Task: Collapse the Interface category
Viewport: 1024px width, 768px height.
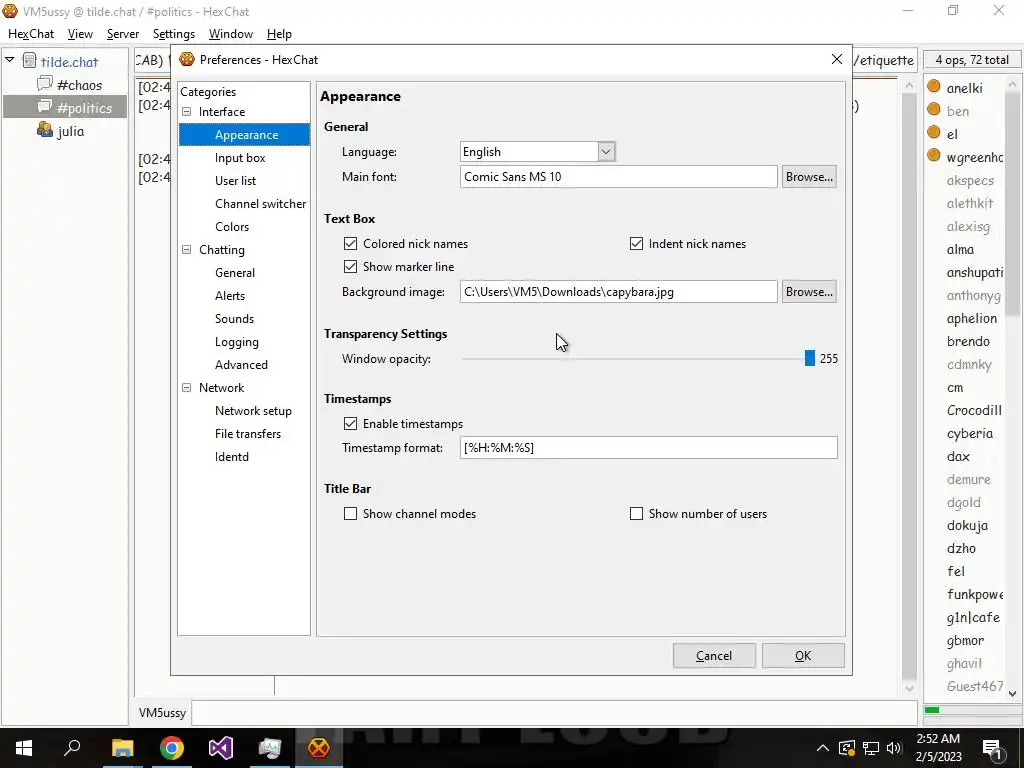Action: (x=187, y=112)
